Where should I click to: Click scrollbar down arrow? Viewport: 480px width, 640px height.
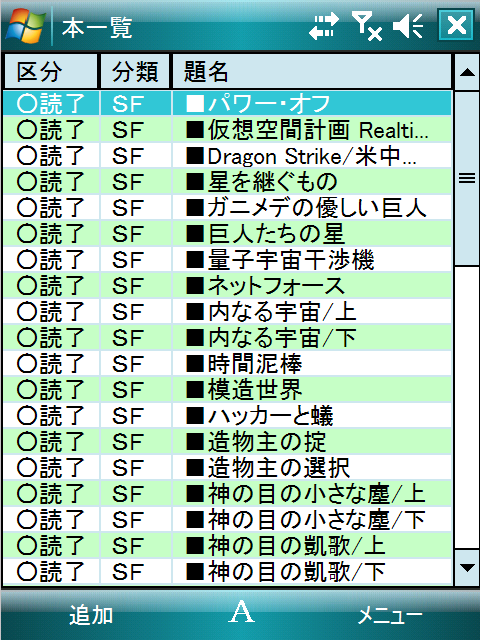tap(467, 568)
